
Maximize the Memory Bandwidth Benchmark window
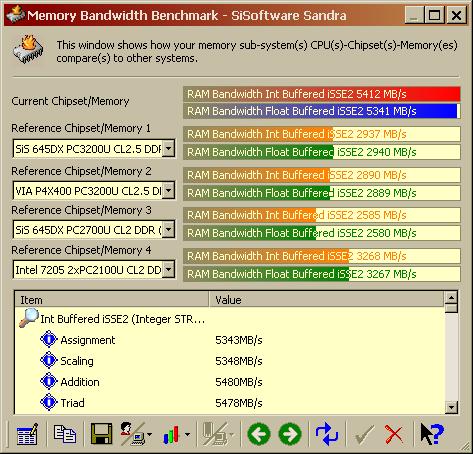(x=434, y=15)
